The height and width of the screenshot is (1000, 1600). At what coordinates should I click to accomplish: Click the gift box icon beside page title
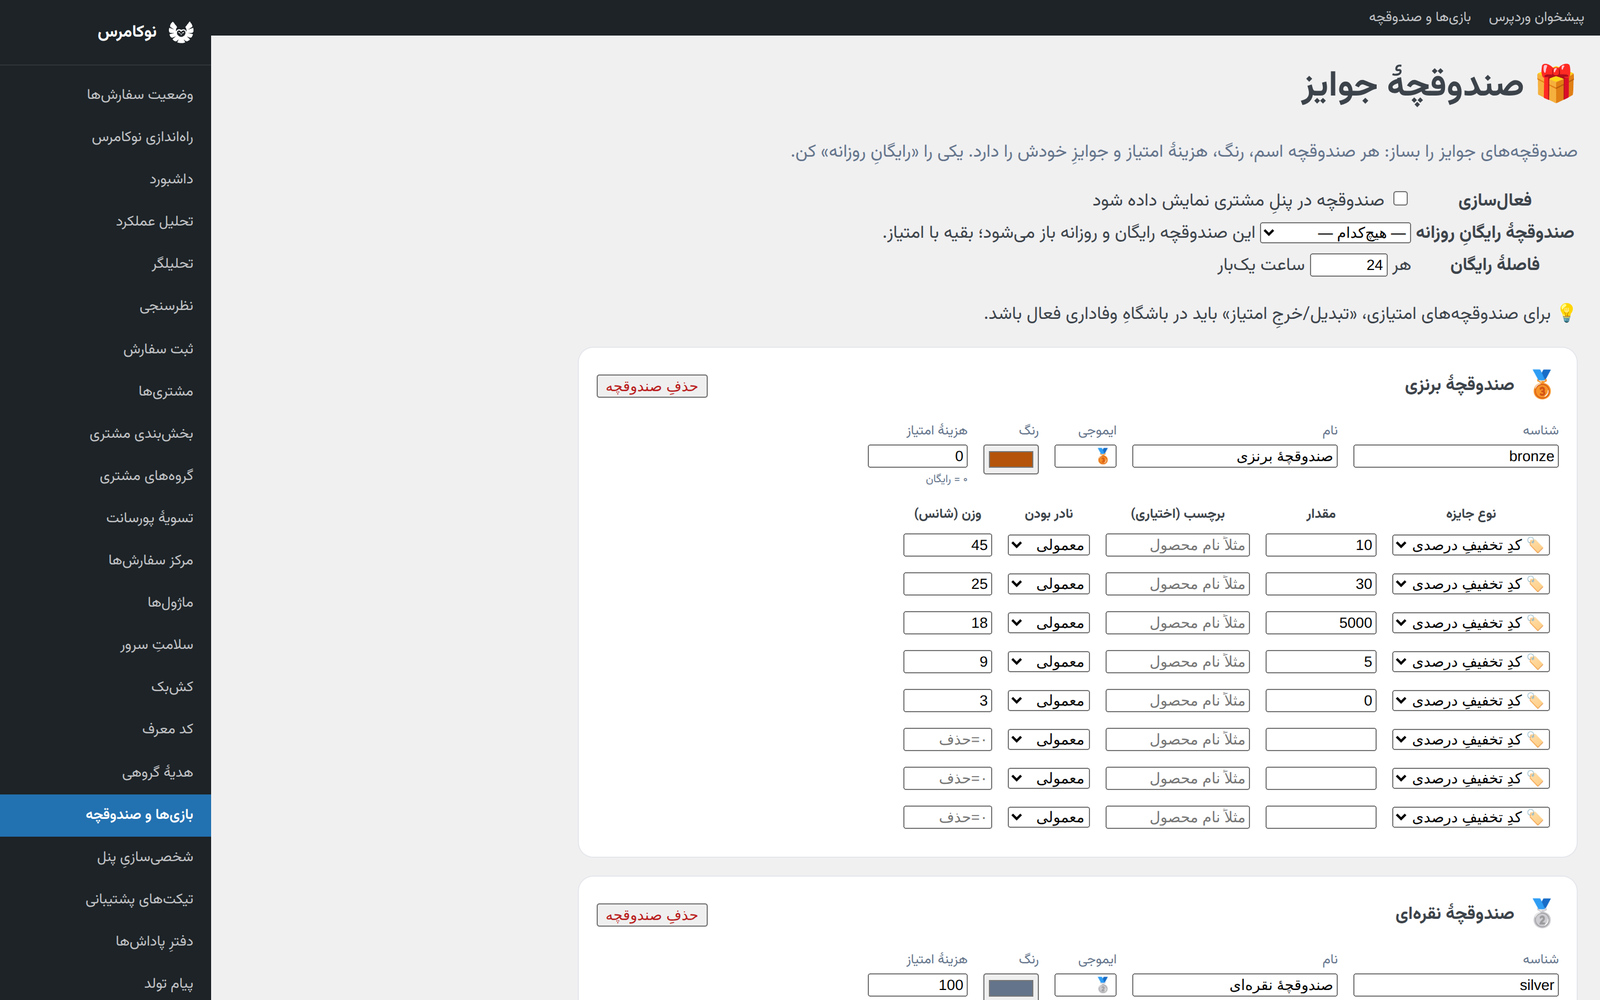pos(1556,84)
